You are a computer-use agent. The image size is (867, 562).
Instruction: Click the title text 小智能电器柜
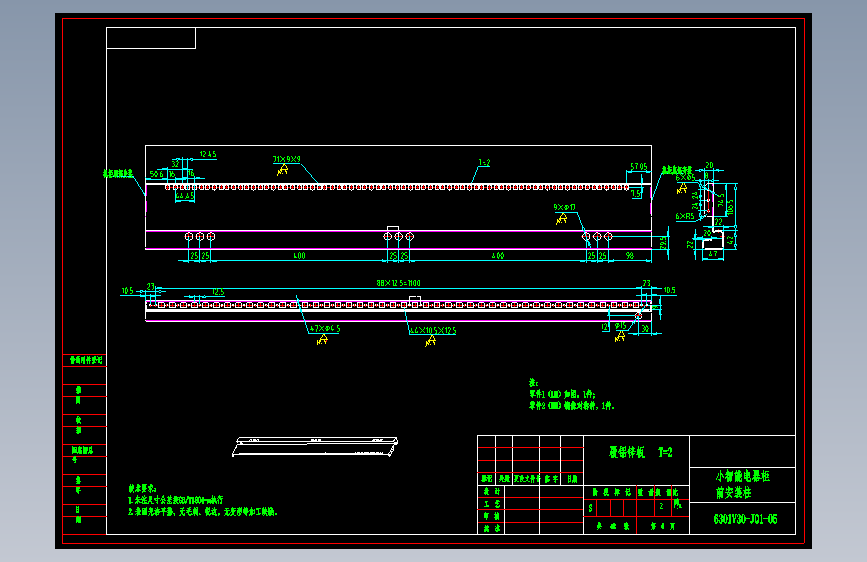pos(743,476)
